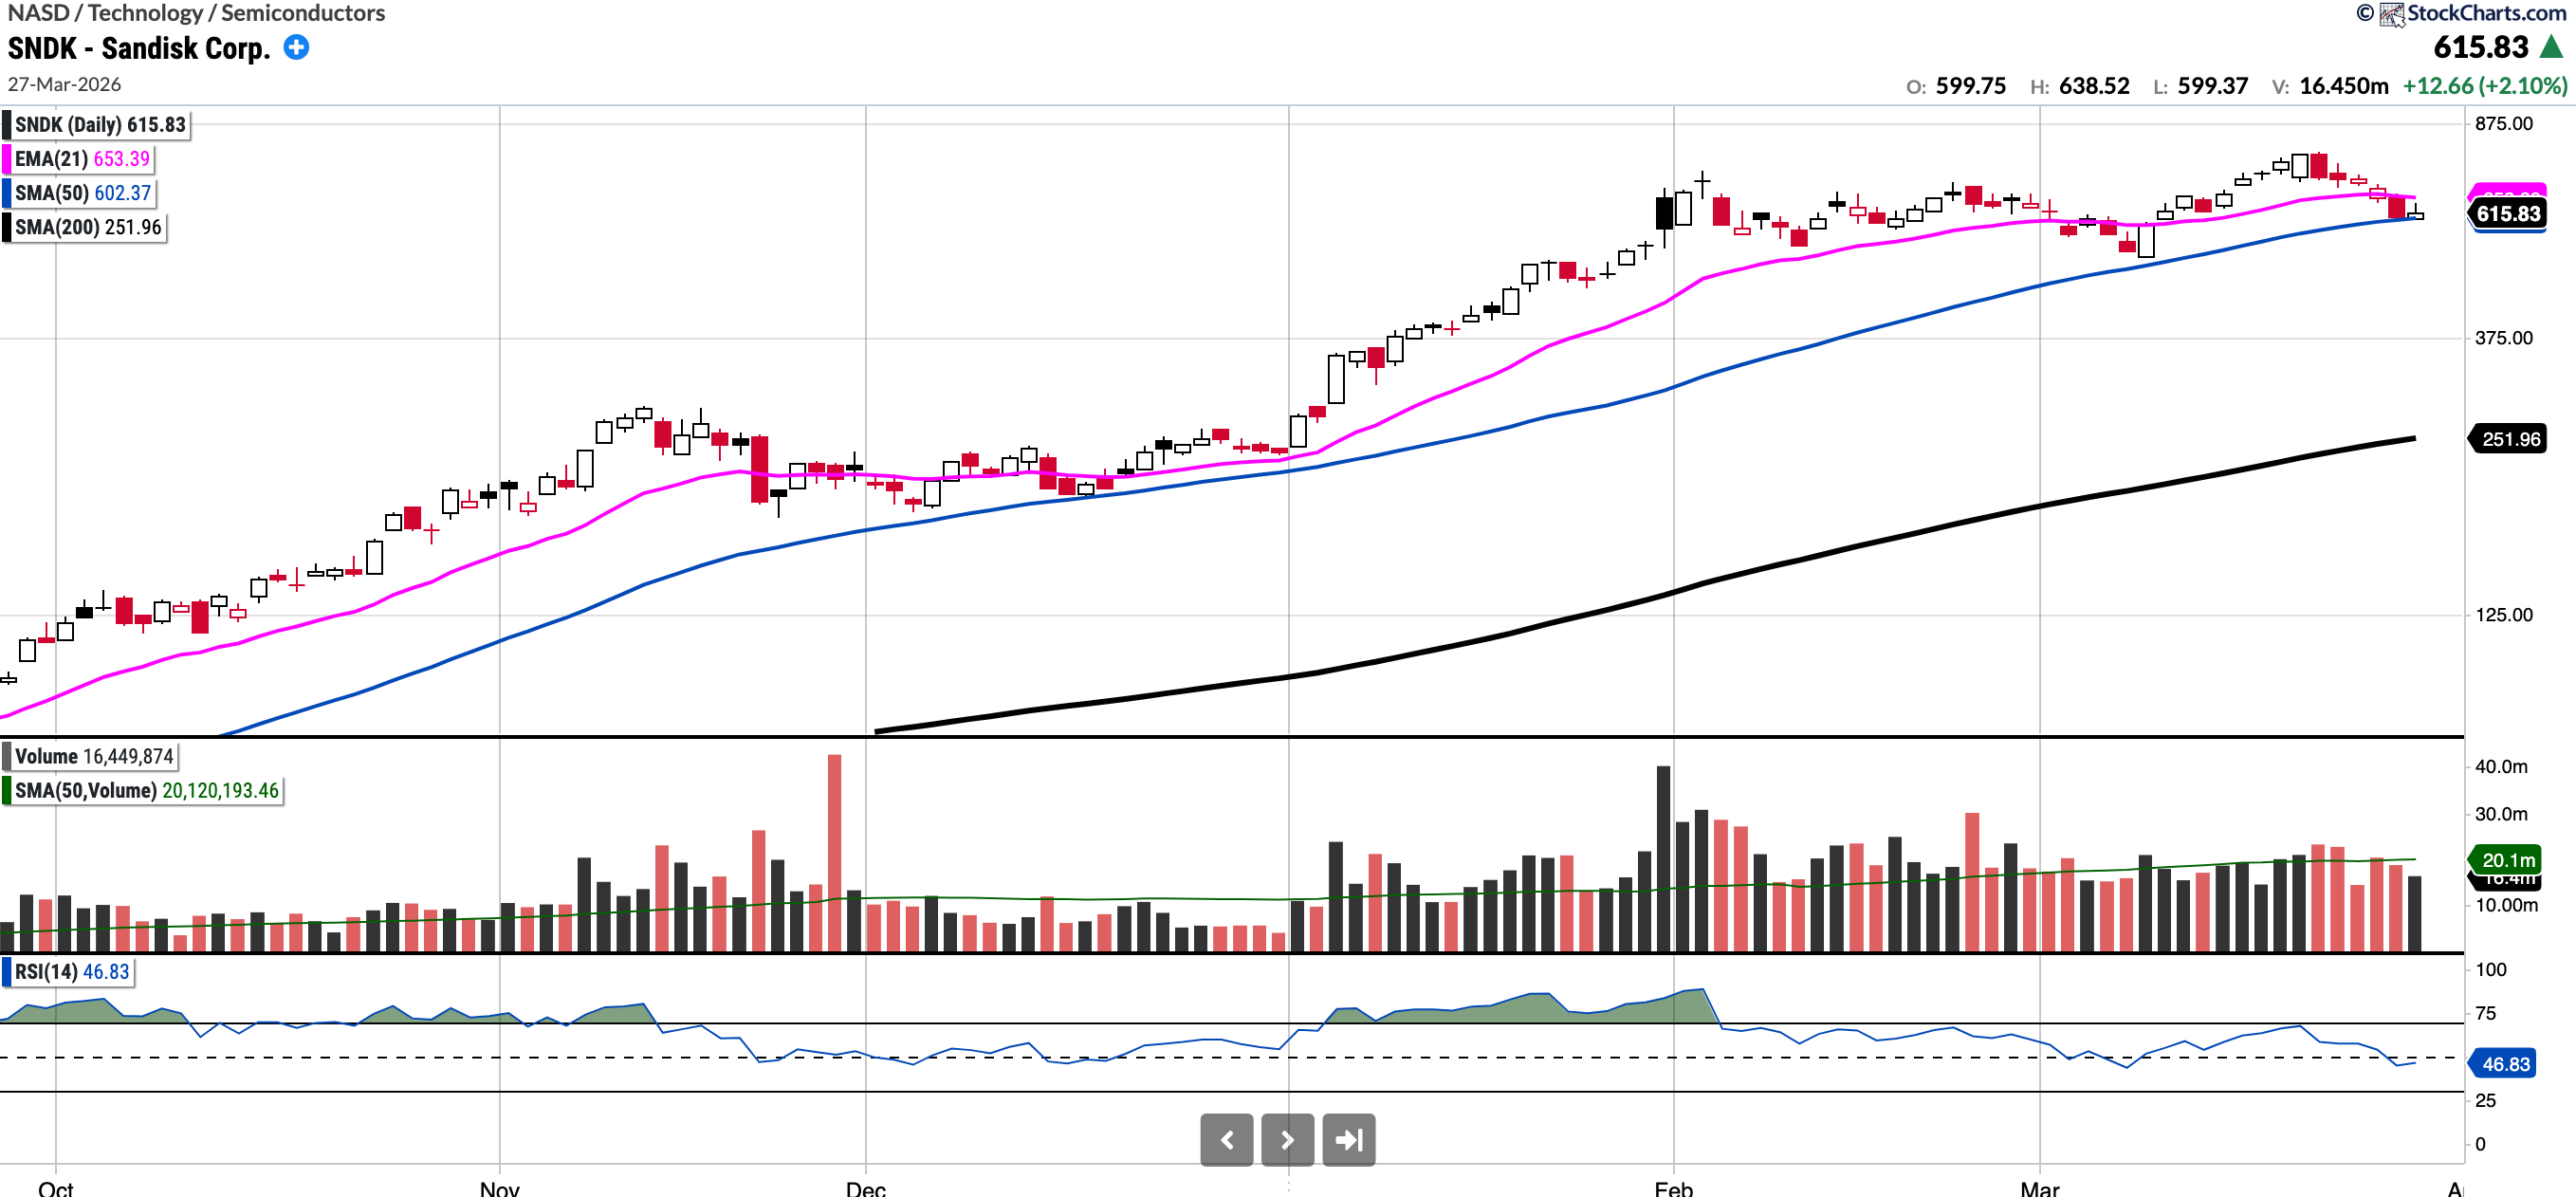Click the previous chart arrow button
The height and width of the screenshot is (1197, 2576).
1226,1139
